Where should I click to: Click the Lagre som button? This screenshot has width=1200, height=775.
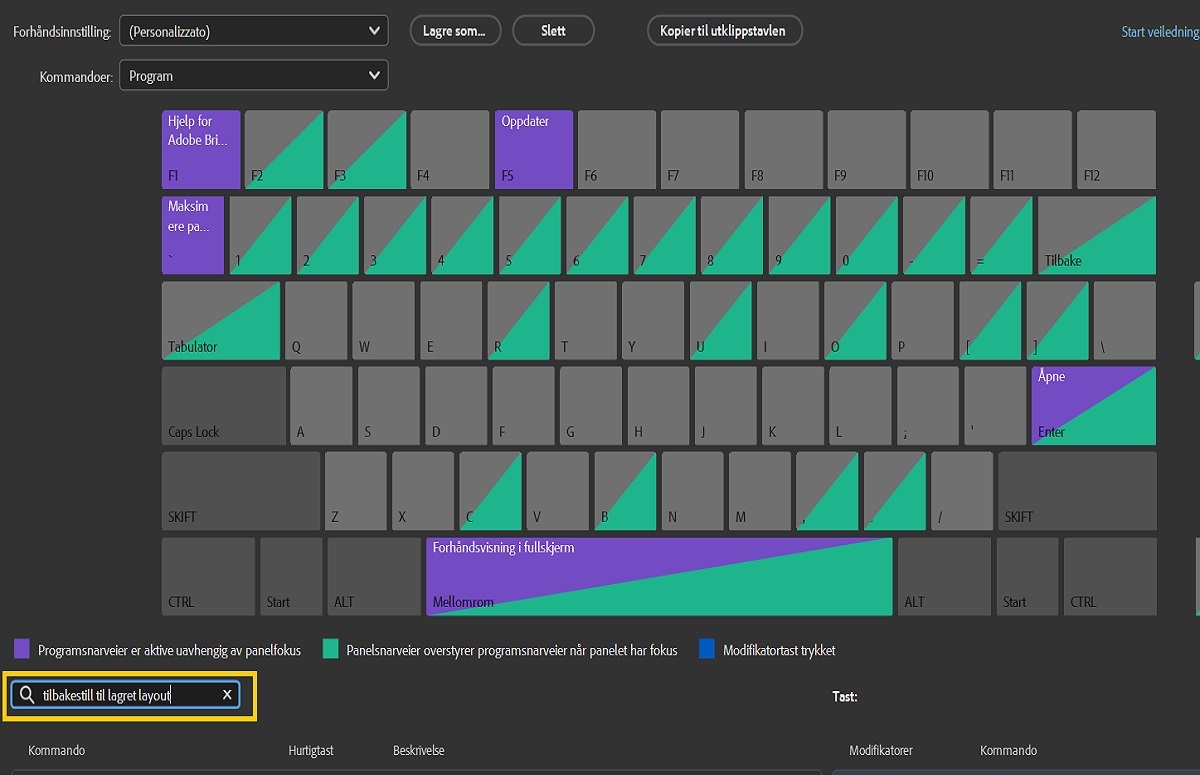[455, 30]
